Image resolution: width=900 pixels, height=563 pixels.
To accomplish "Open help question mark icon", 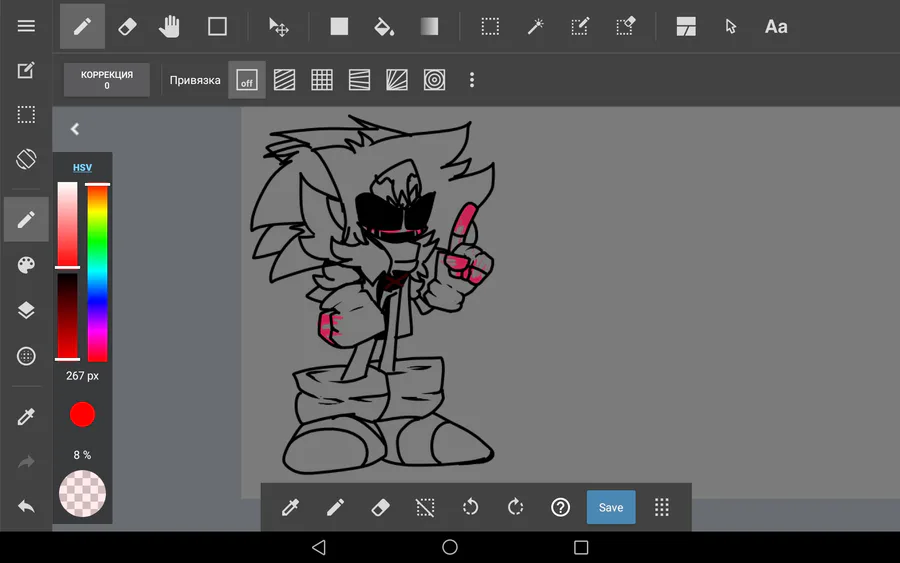I will point(560,507).
